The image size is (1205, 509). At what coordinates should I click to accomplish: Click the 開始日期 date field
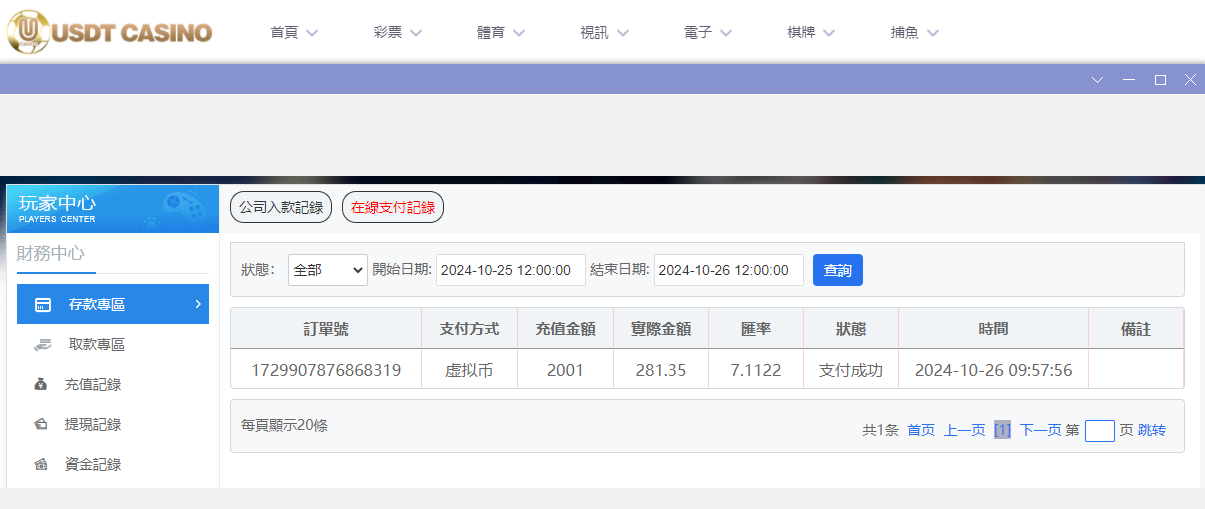click(511, 270)
